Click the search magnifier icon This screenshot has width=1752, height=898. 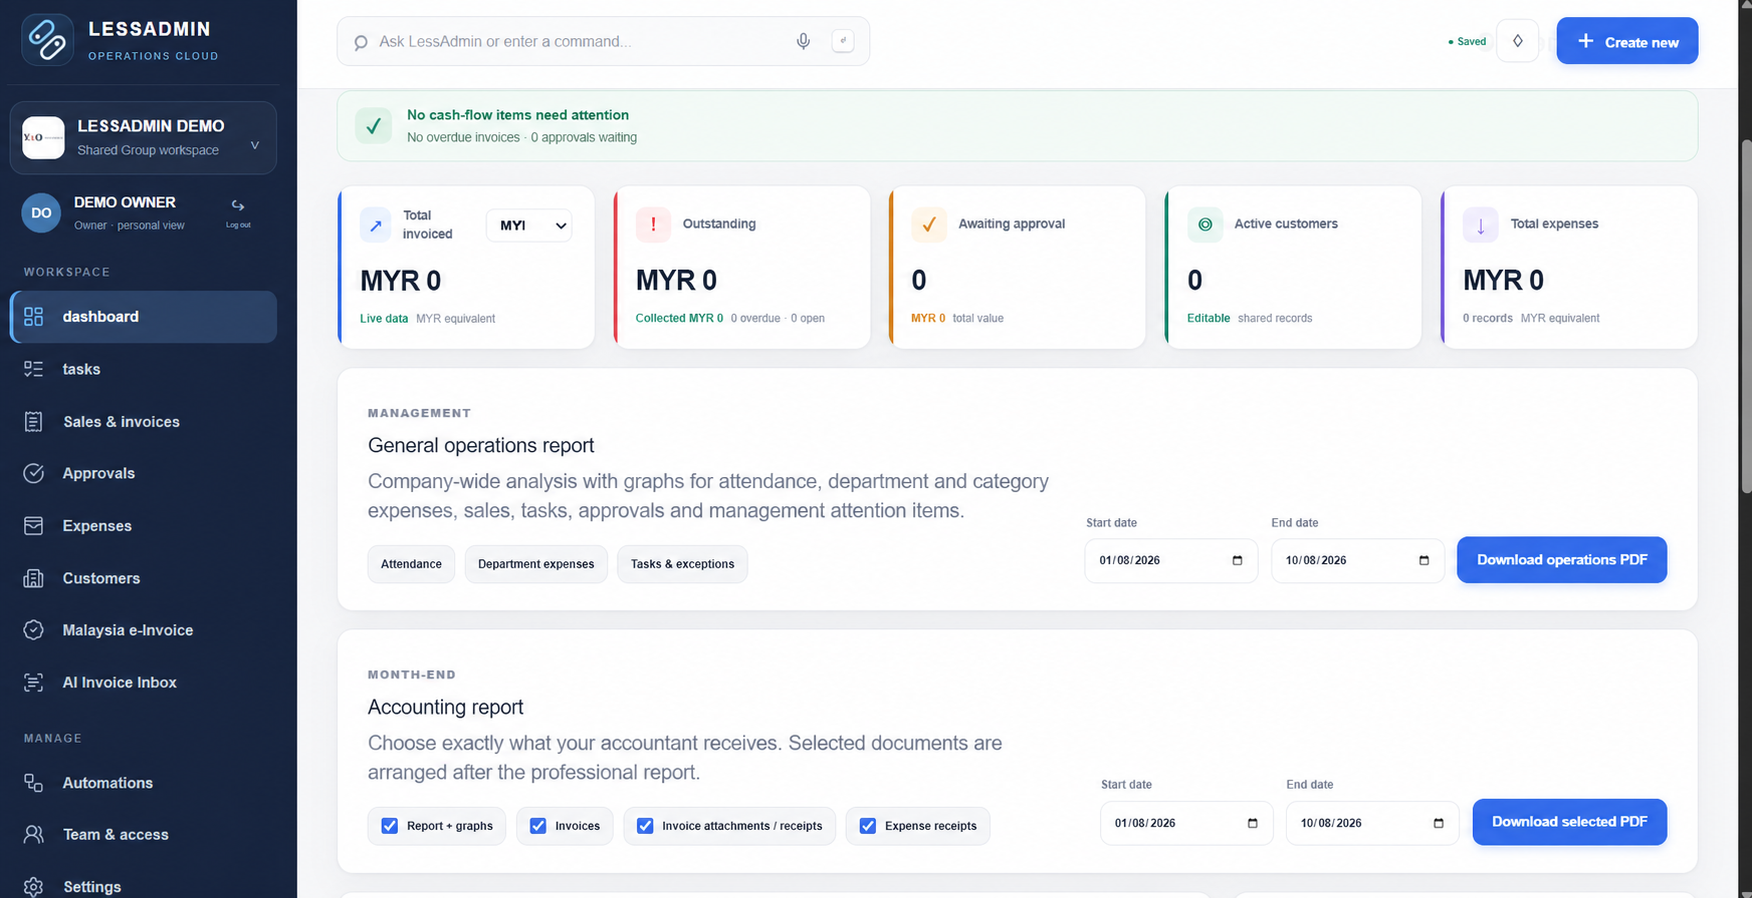coord(361,42)
